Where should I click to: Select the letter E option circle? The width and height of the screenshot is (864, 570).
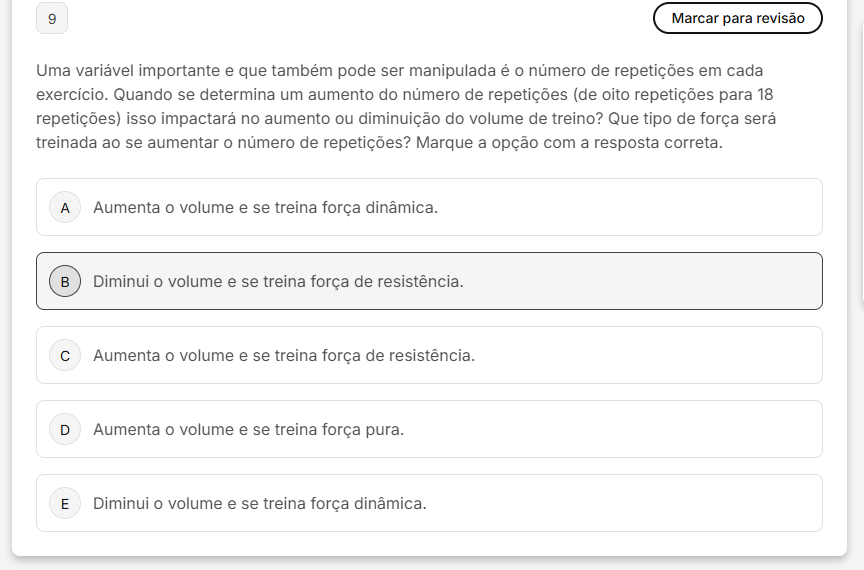point(65,503)
